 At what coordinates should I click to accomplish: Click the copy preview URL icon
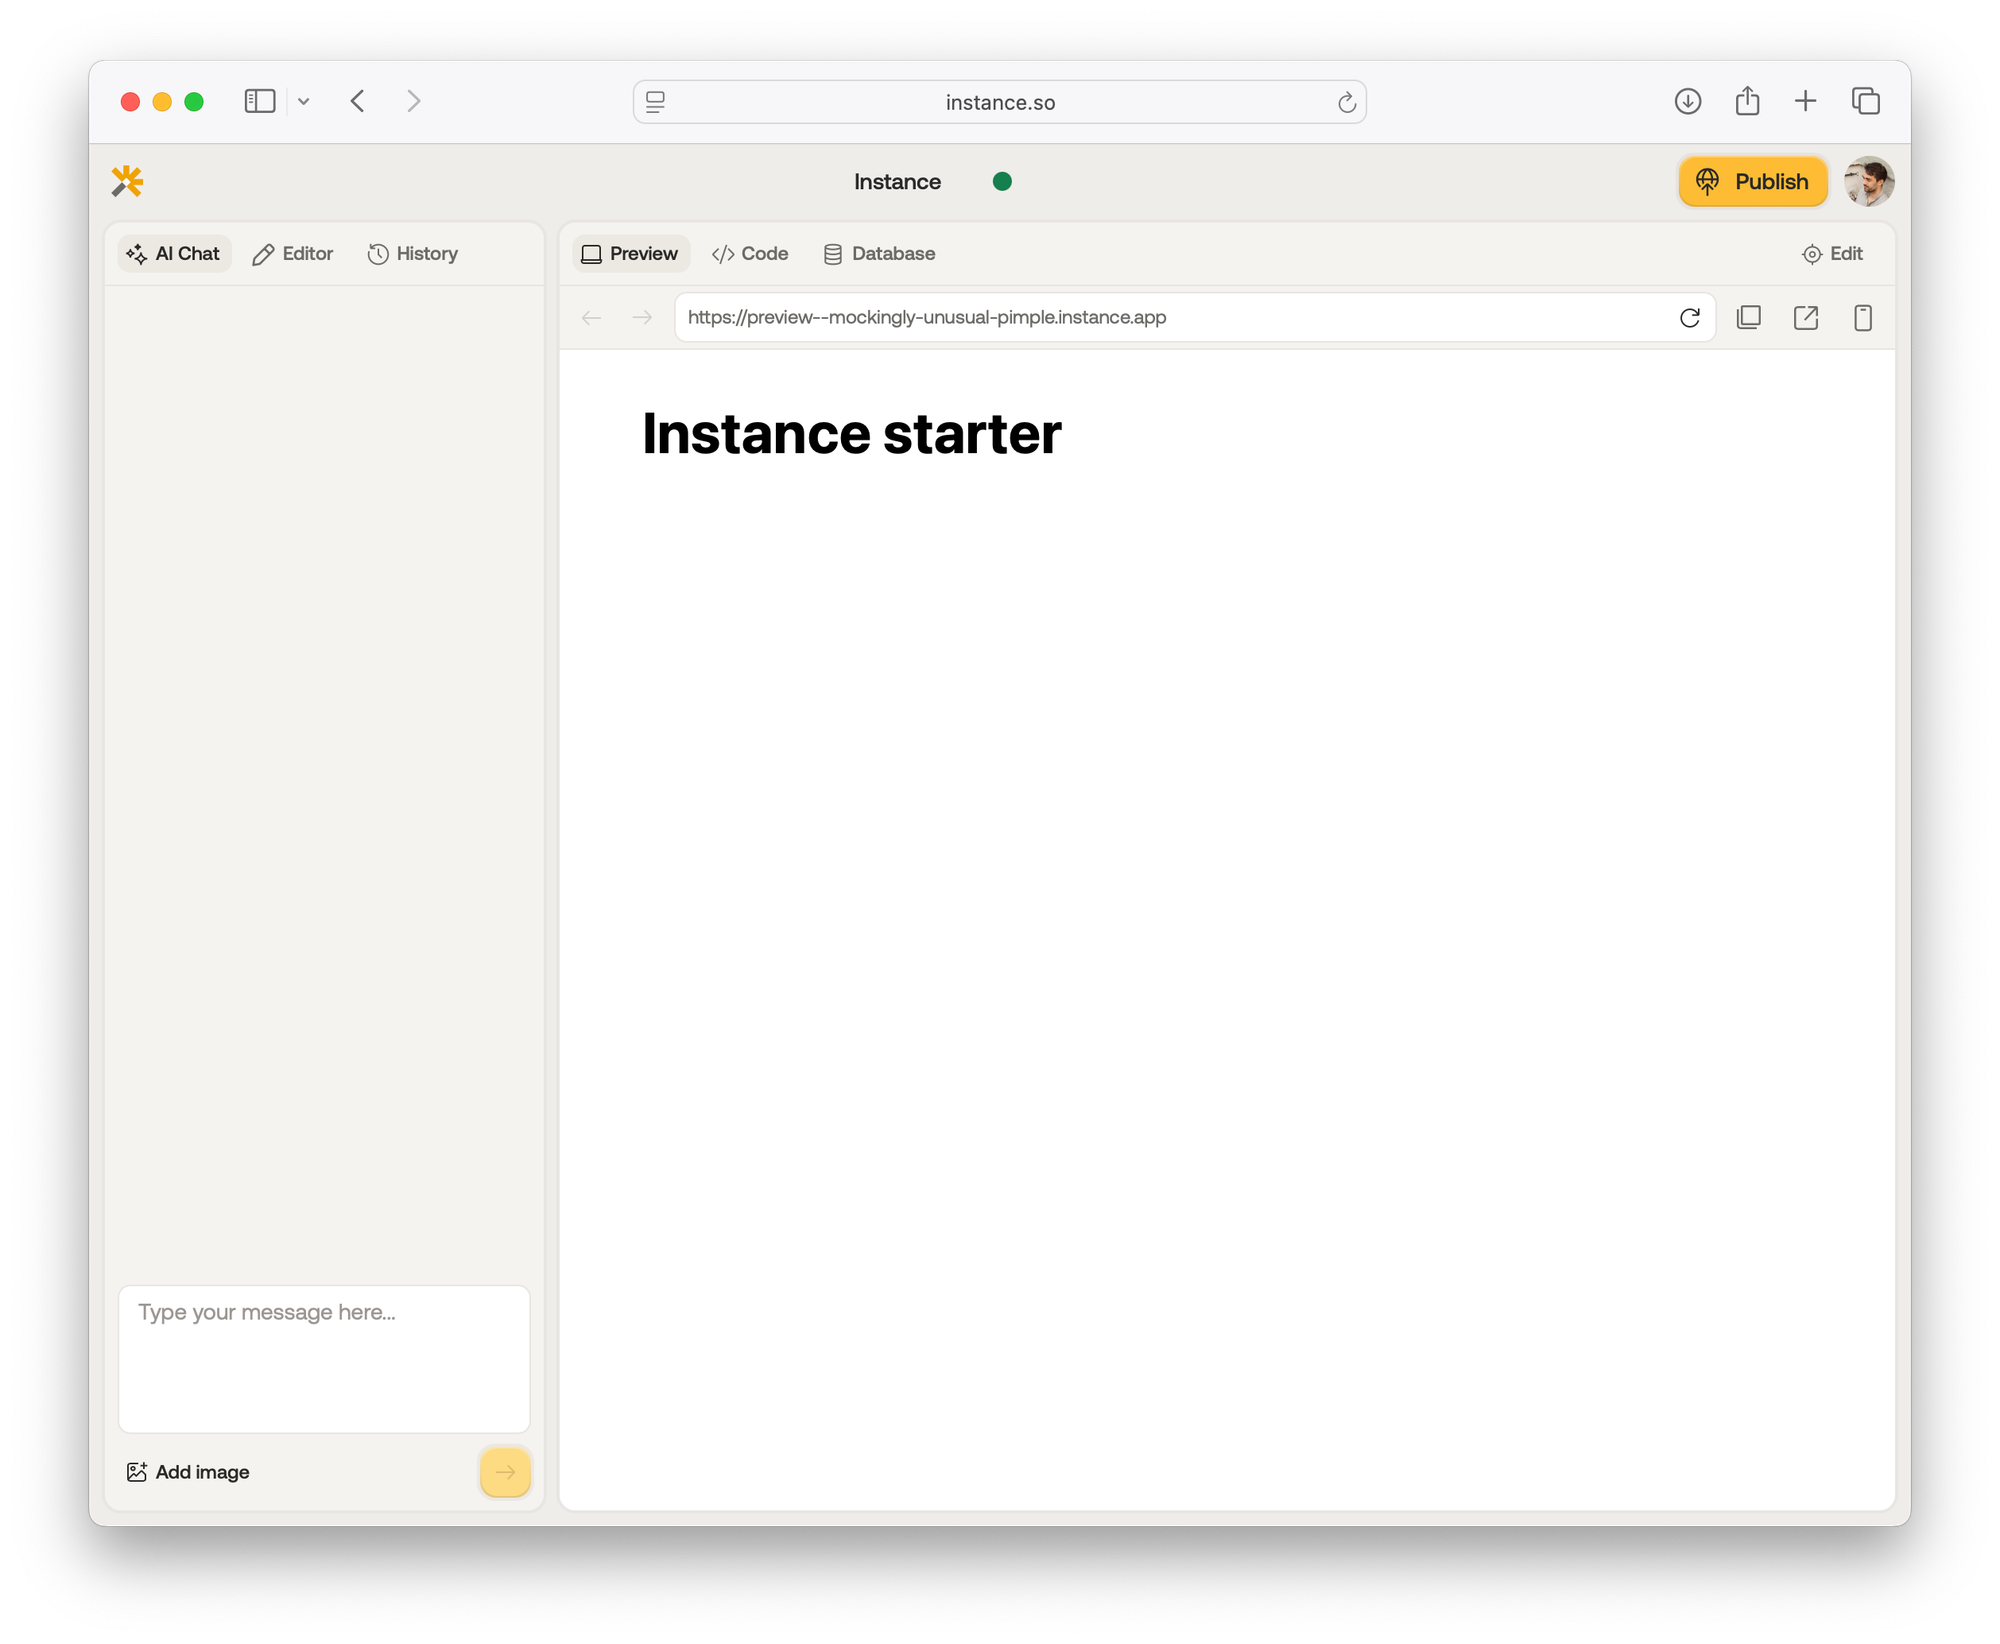coord(1748,318)
